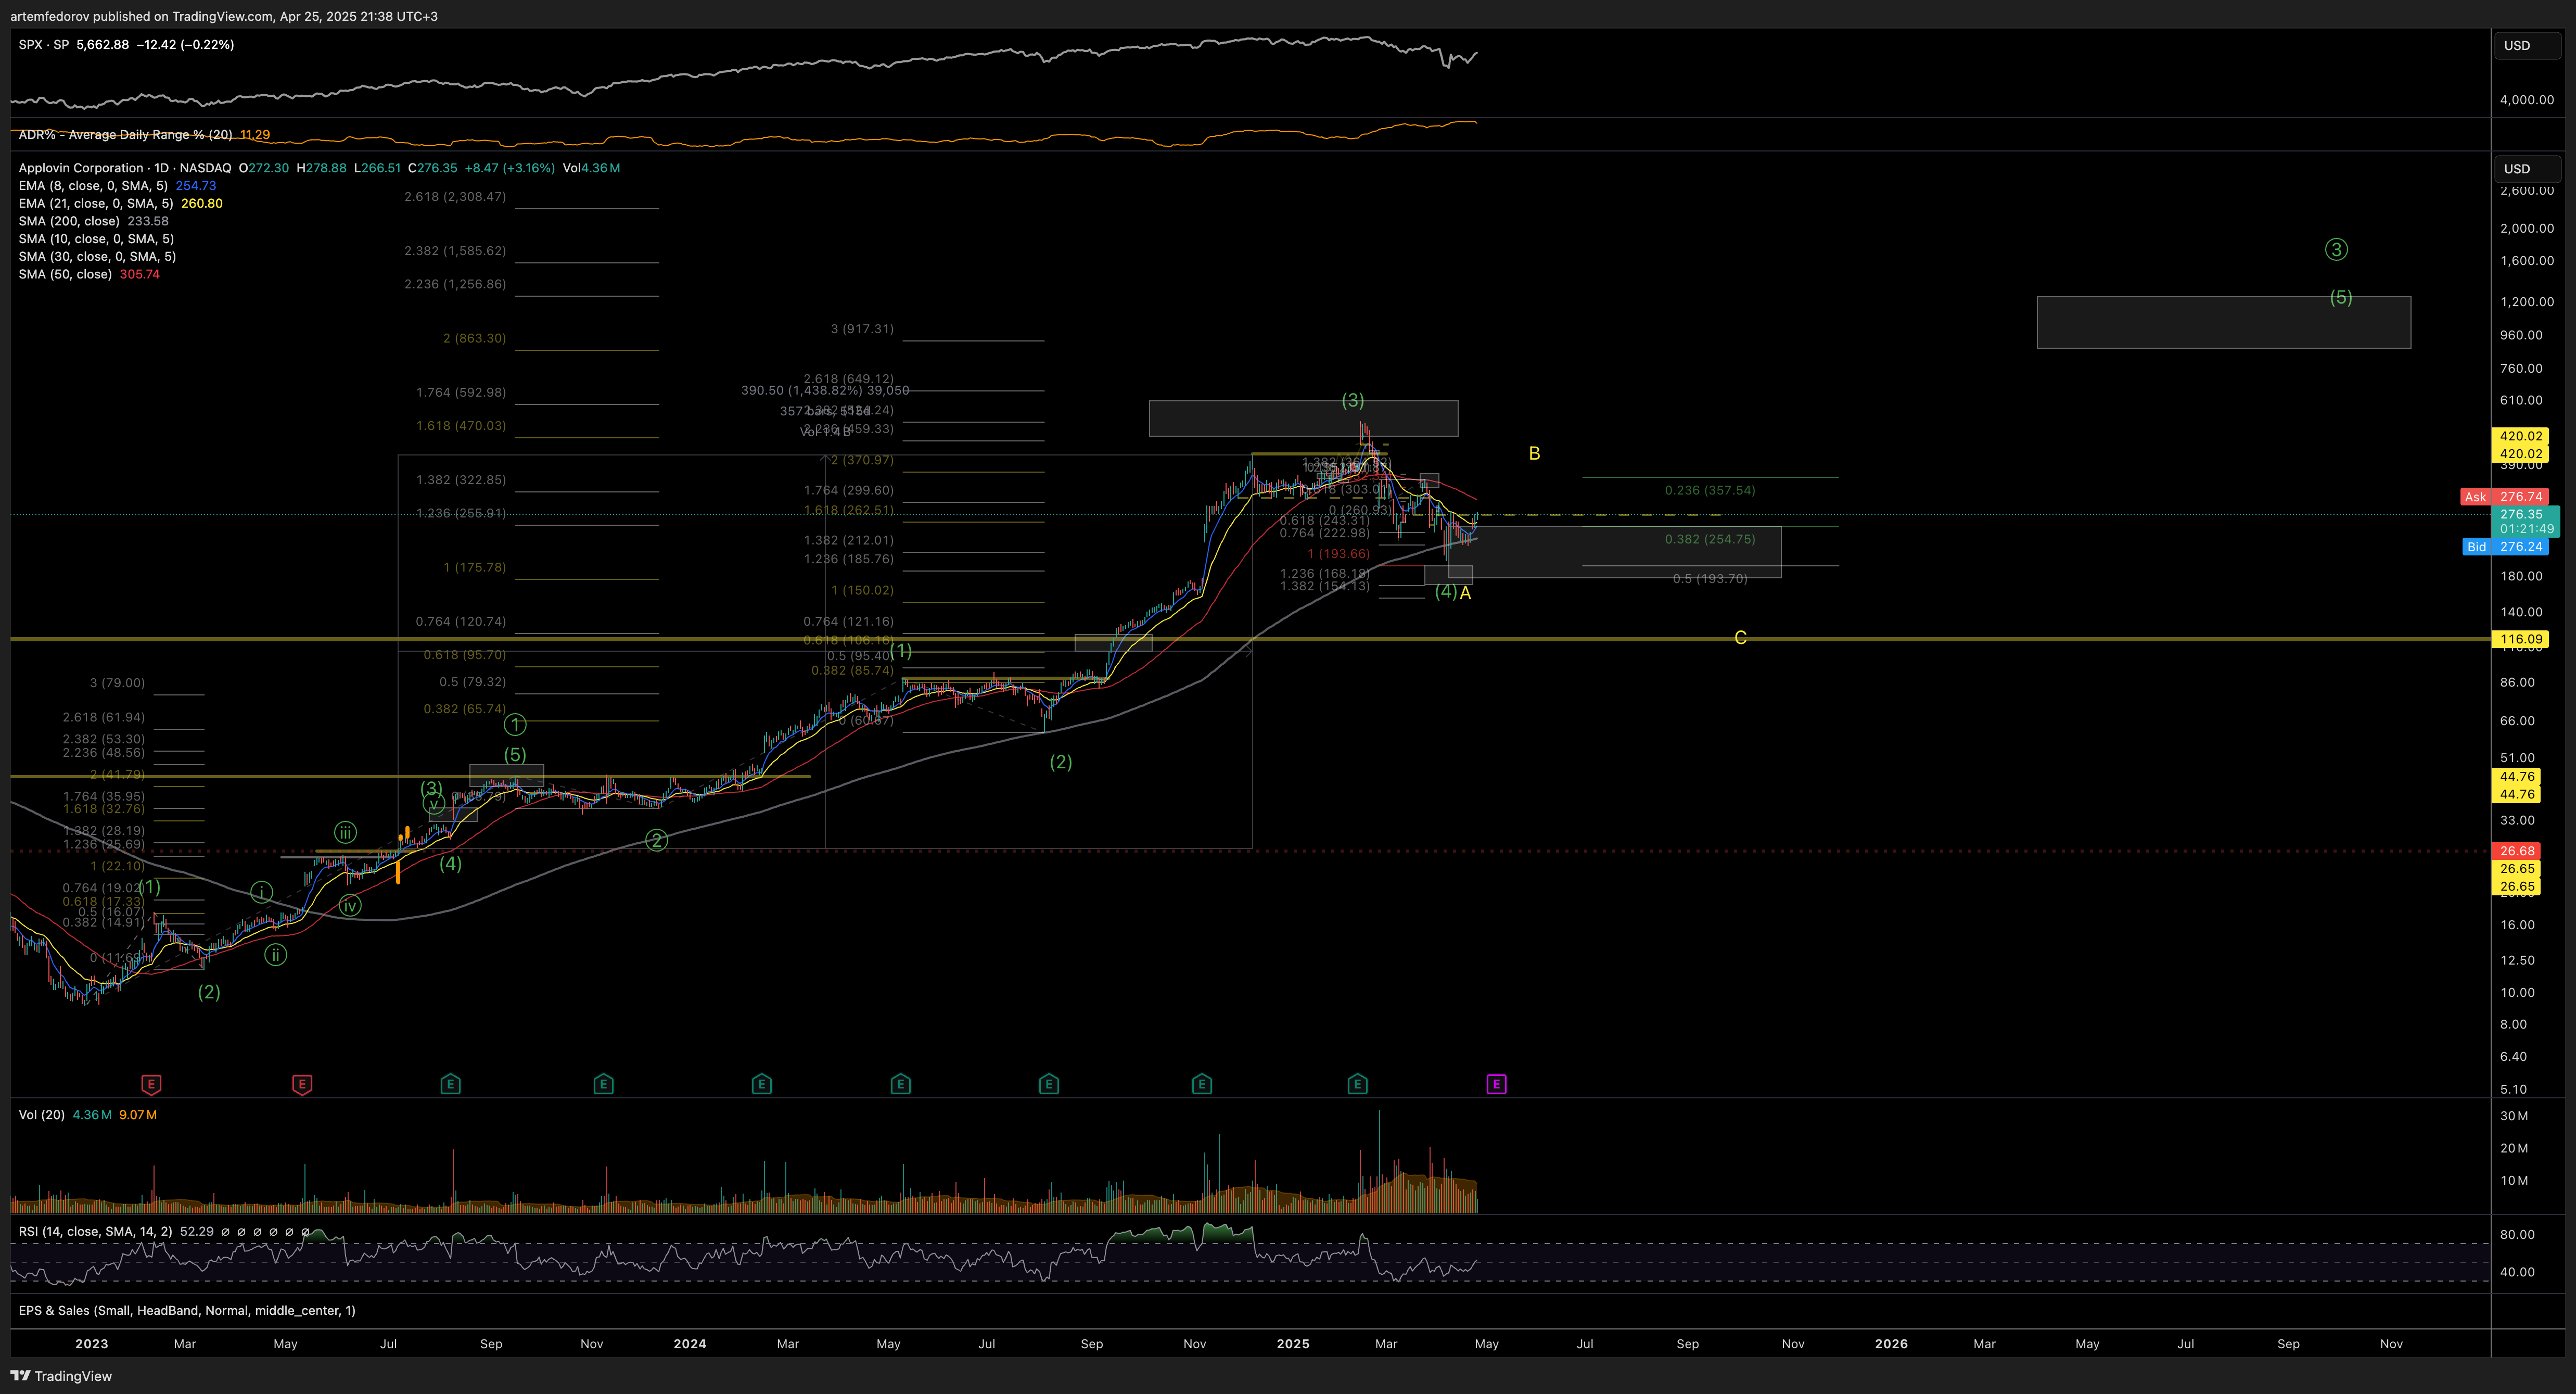This screenshot has width=2576, height=1394.
Task: Click the 1,200.00 tick on price scale
Action: (2526, 302)
